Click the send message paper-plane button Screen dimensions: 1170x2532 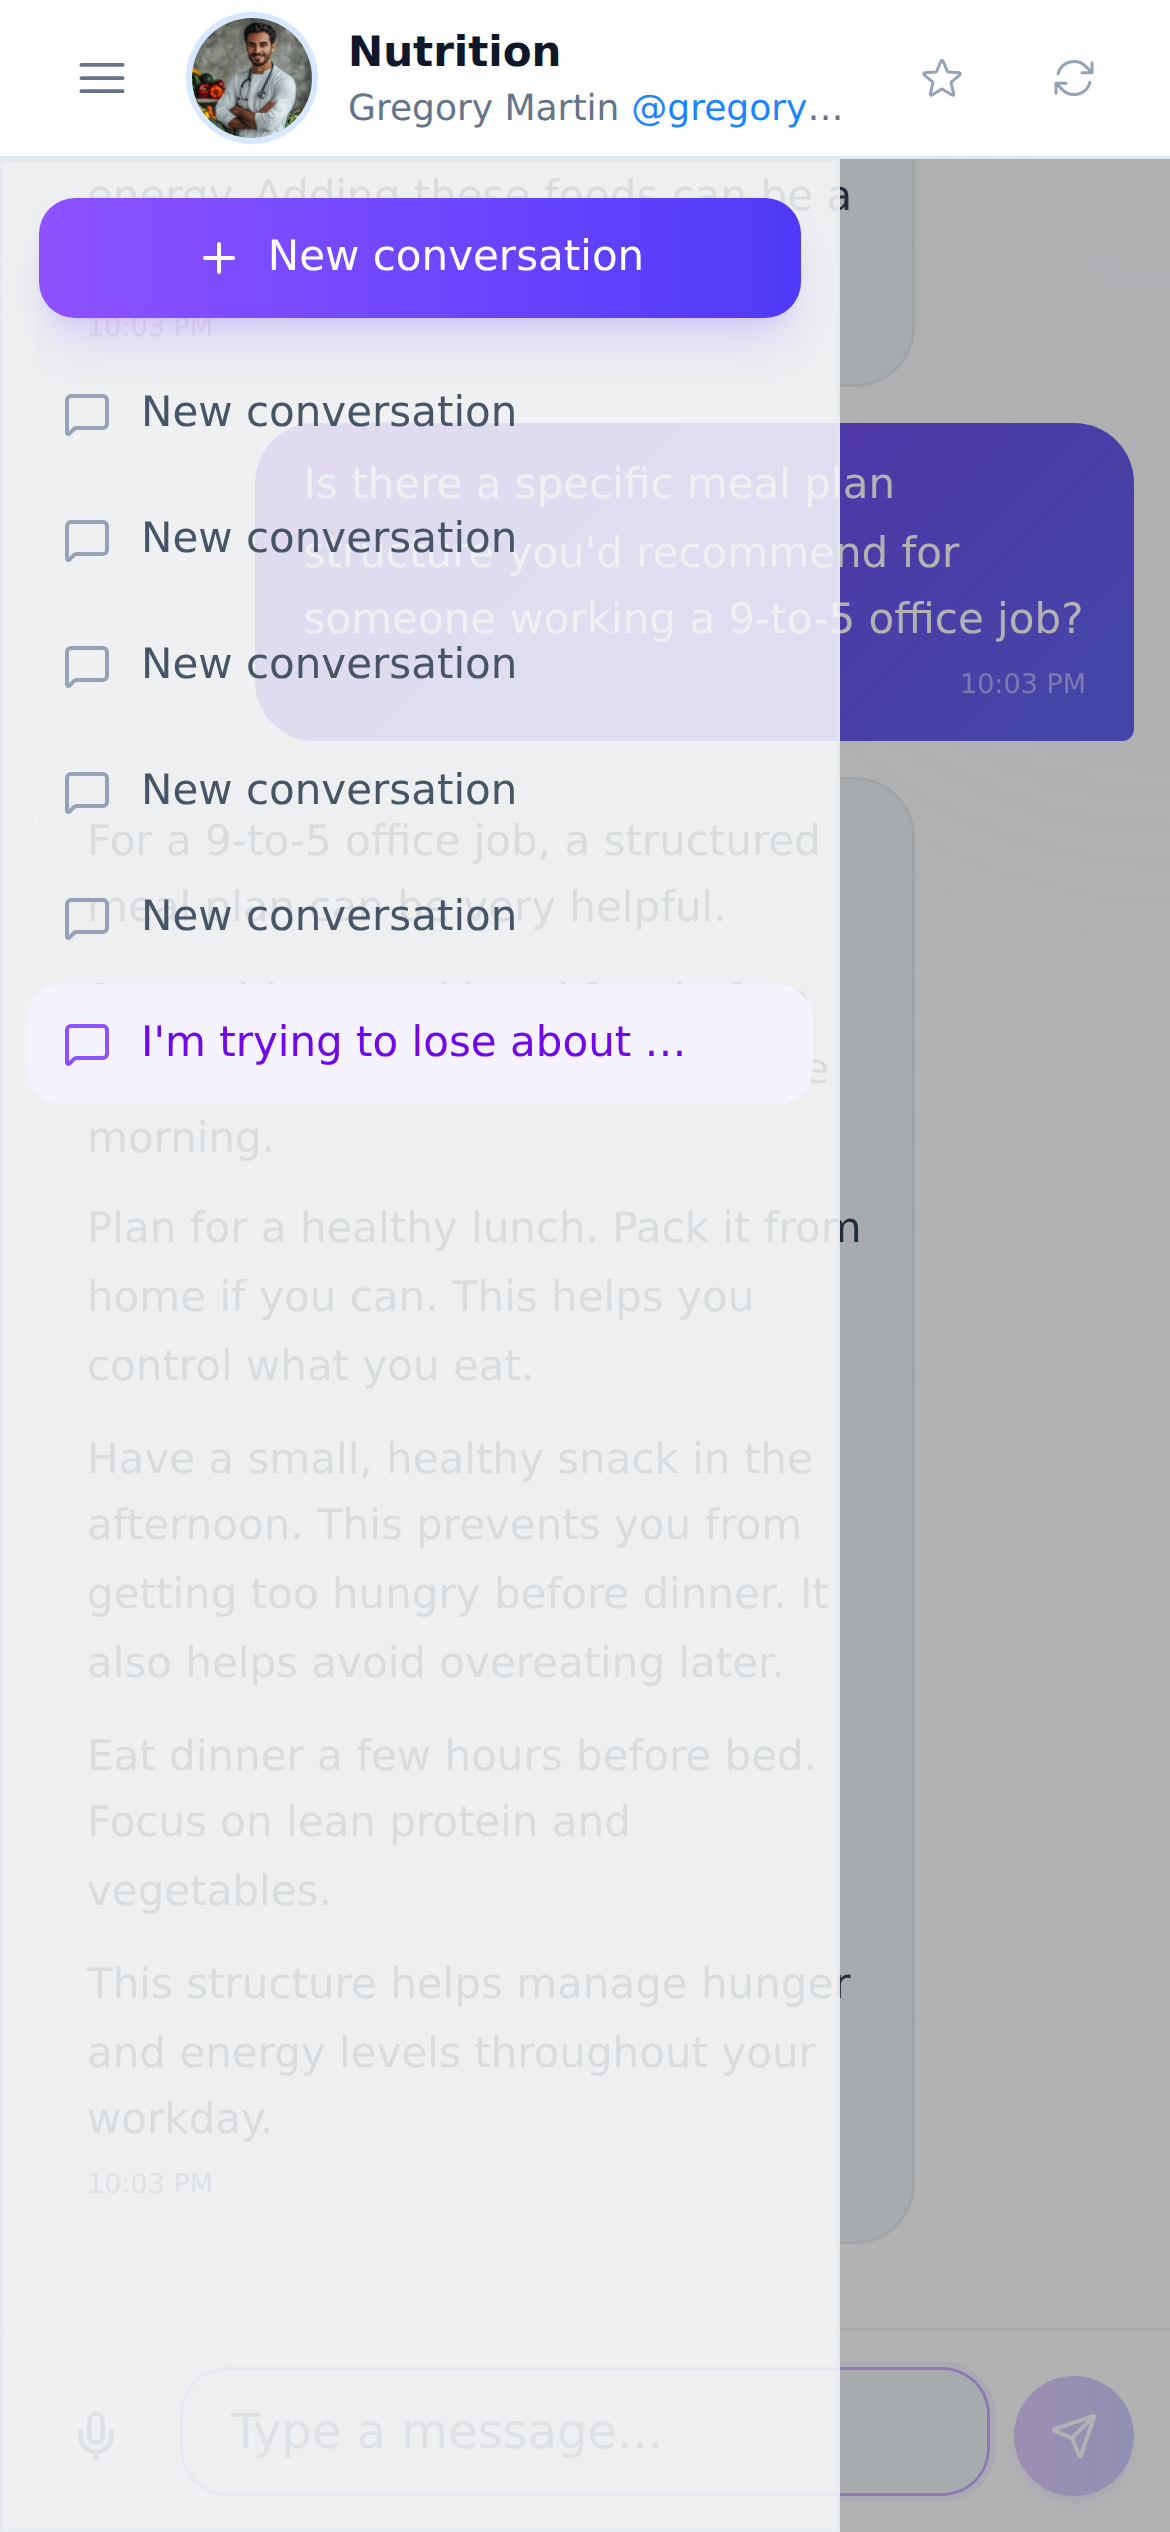coord(1074,2436)
